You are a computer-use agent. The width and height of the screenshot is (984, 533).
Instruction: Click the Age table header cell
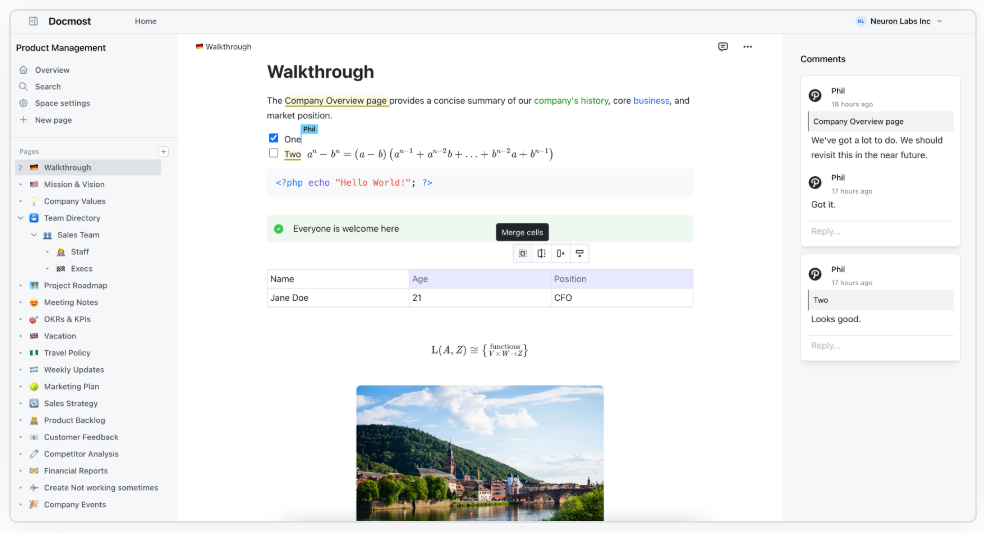[480, 279]
